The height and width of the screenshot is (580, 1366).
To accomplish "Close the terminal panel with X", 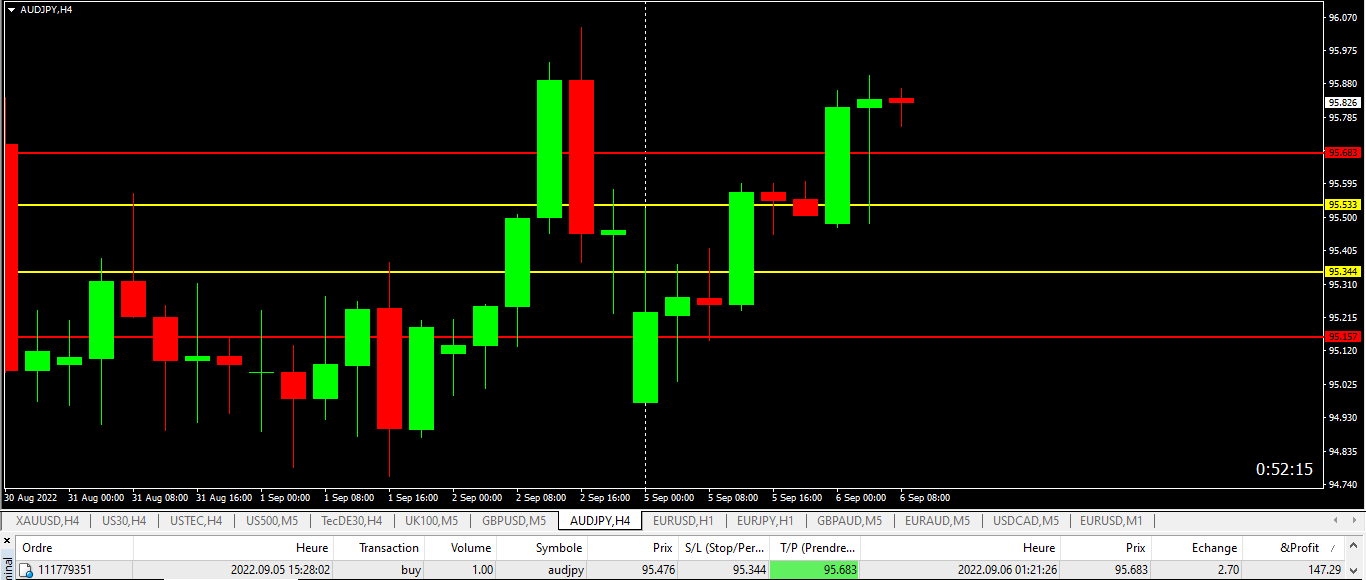I will click(7, 540).
